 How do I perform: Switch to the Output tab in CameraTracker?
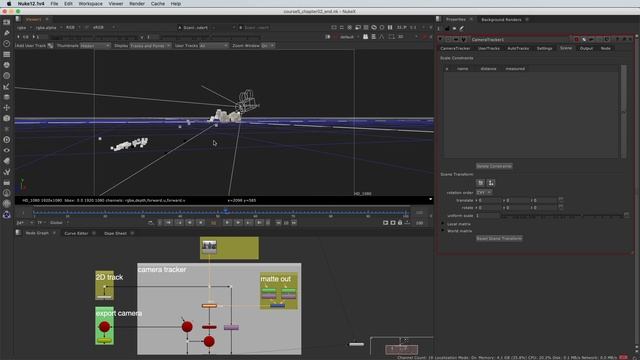[586, 49]
